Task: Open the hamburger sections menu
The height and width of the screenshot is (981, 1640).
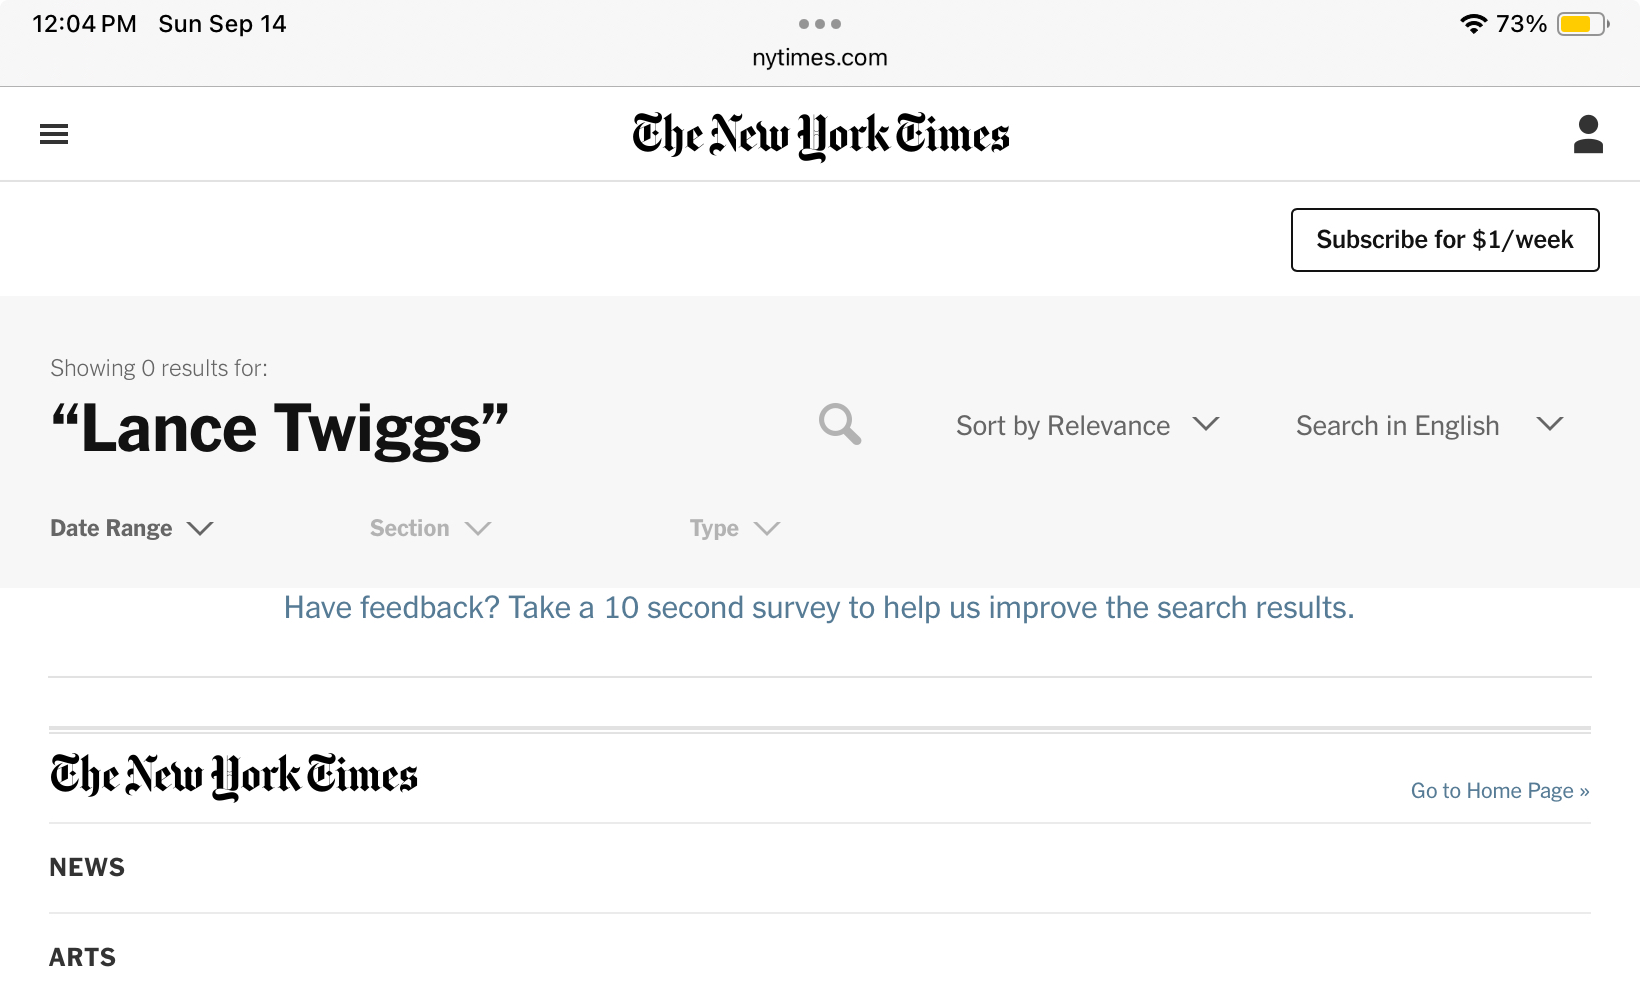Action: [x=54, y=134]
